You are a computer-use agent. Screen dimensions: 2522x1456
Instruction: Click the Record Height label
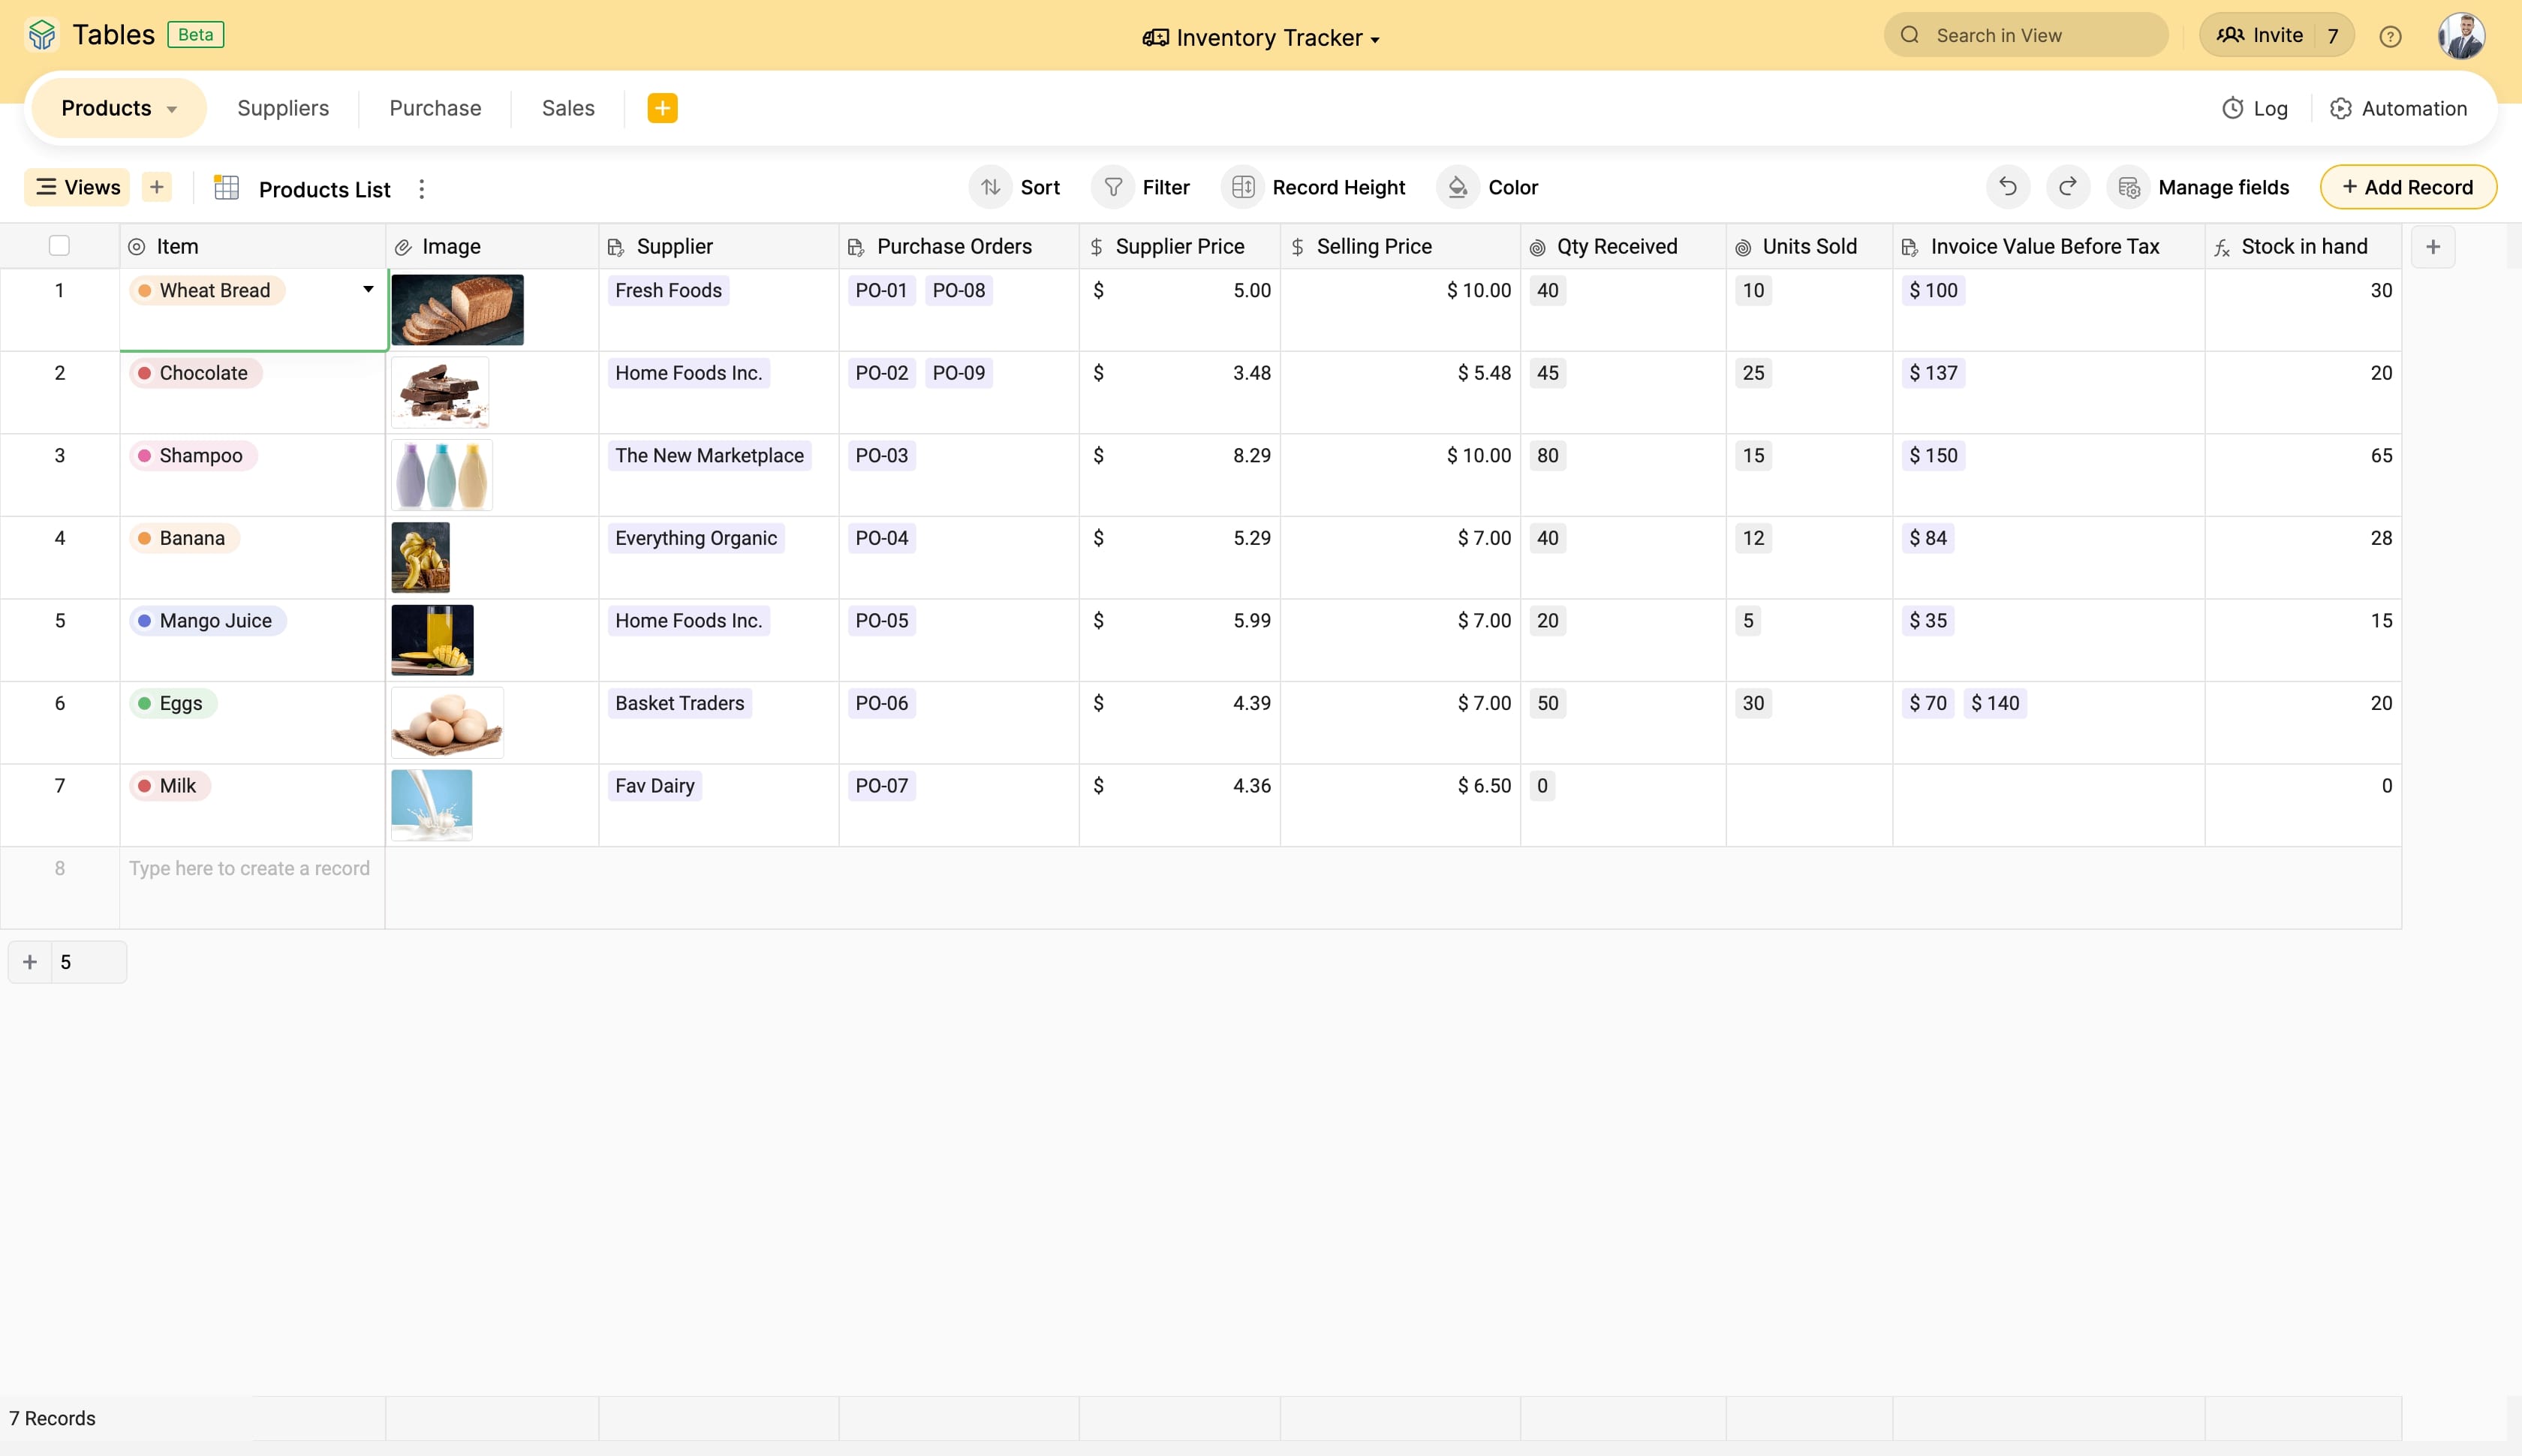[1338, 187]
